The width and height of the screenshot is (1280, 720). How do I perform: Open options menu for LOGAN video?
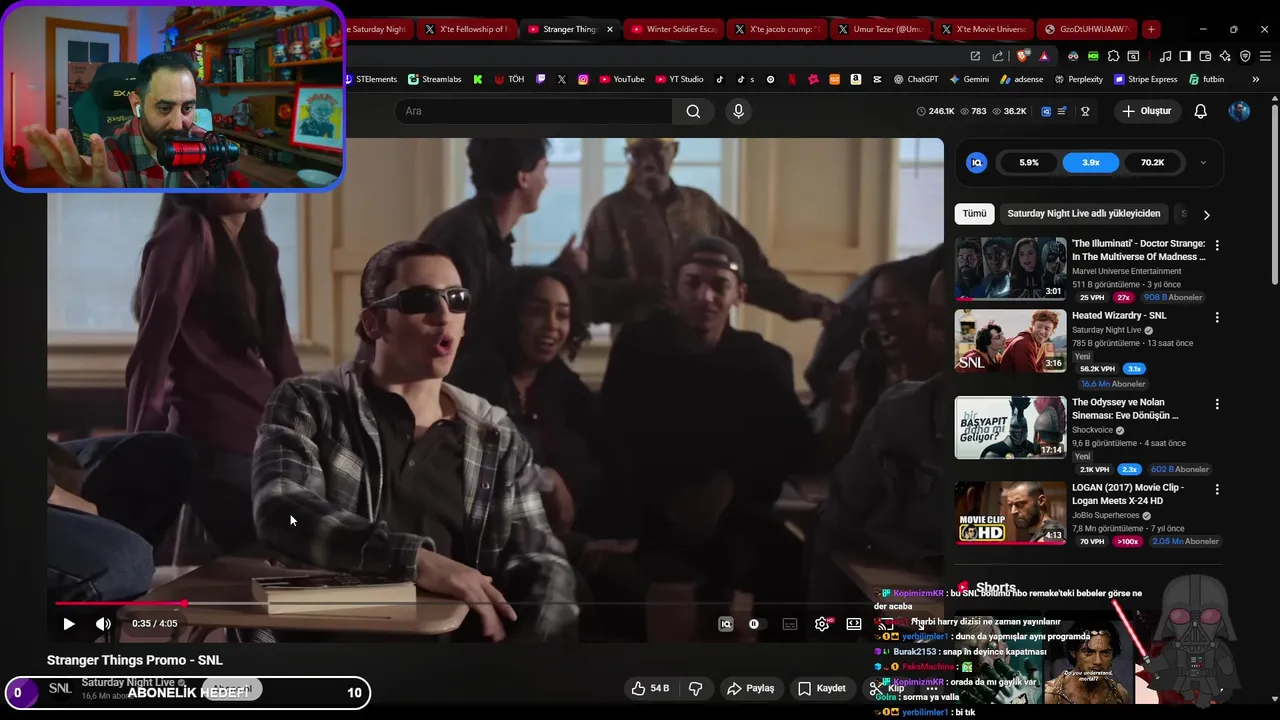point(1217,489)
